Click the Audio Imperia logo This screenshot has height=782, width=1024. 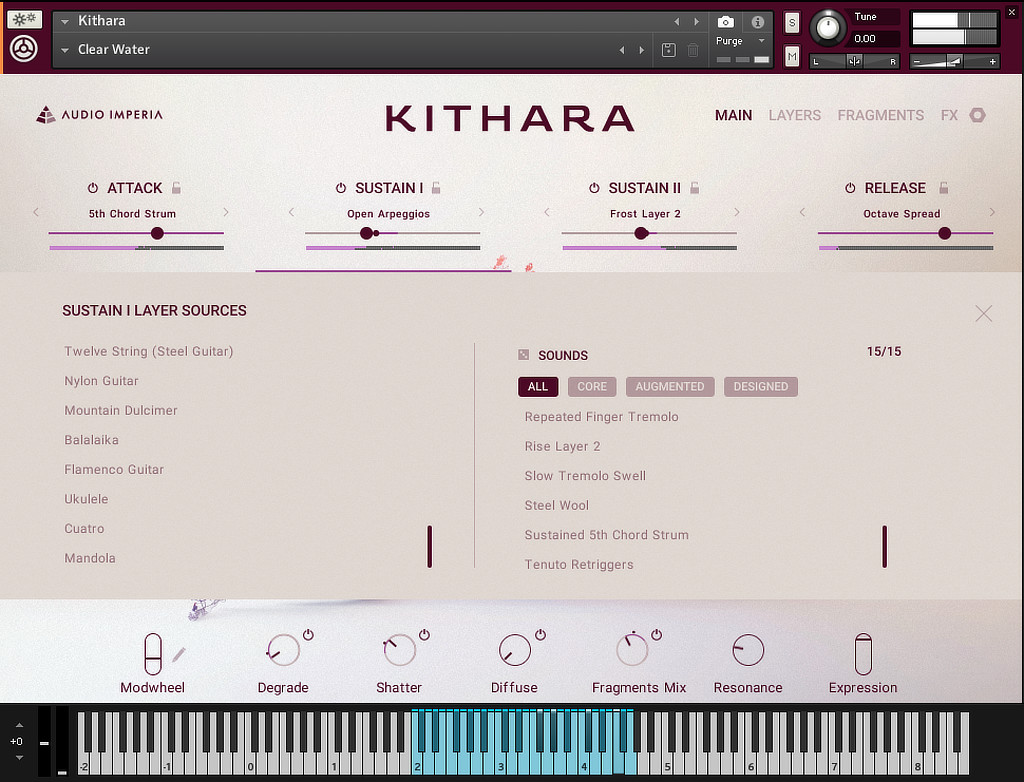pos(99,115)
